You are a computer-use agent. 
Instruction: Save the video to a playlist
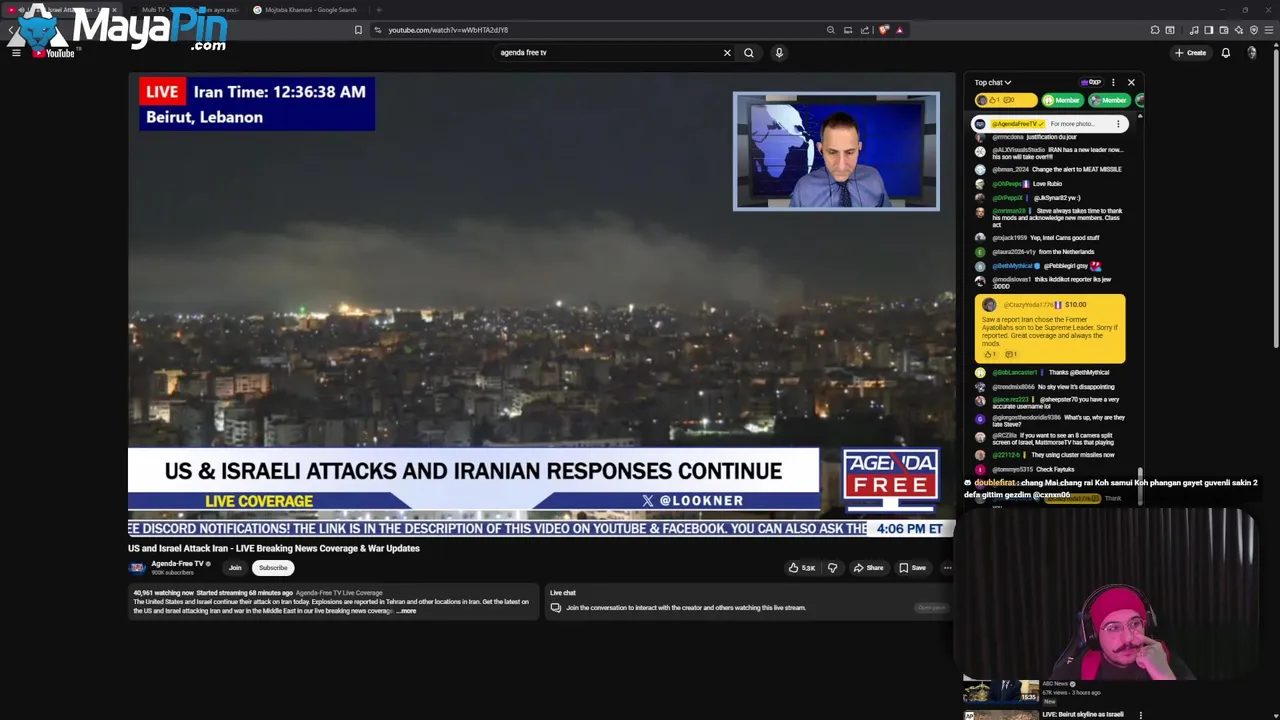pos(912,568)
